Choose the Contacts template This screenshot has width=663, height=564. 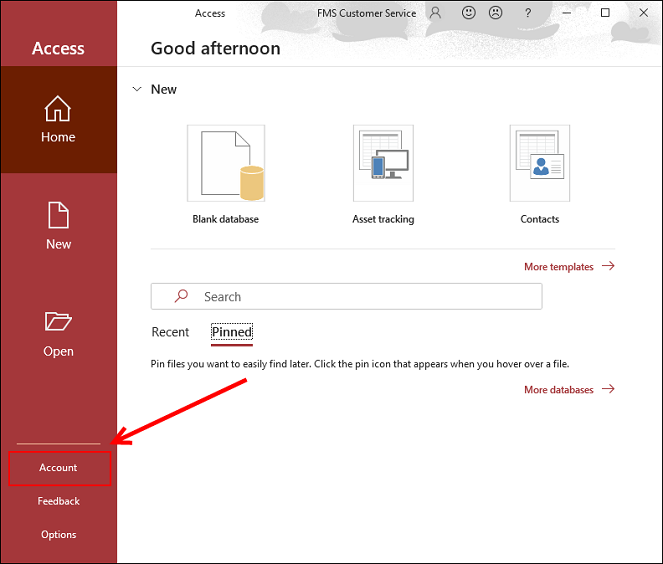(x=540, y=163)
